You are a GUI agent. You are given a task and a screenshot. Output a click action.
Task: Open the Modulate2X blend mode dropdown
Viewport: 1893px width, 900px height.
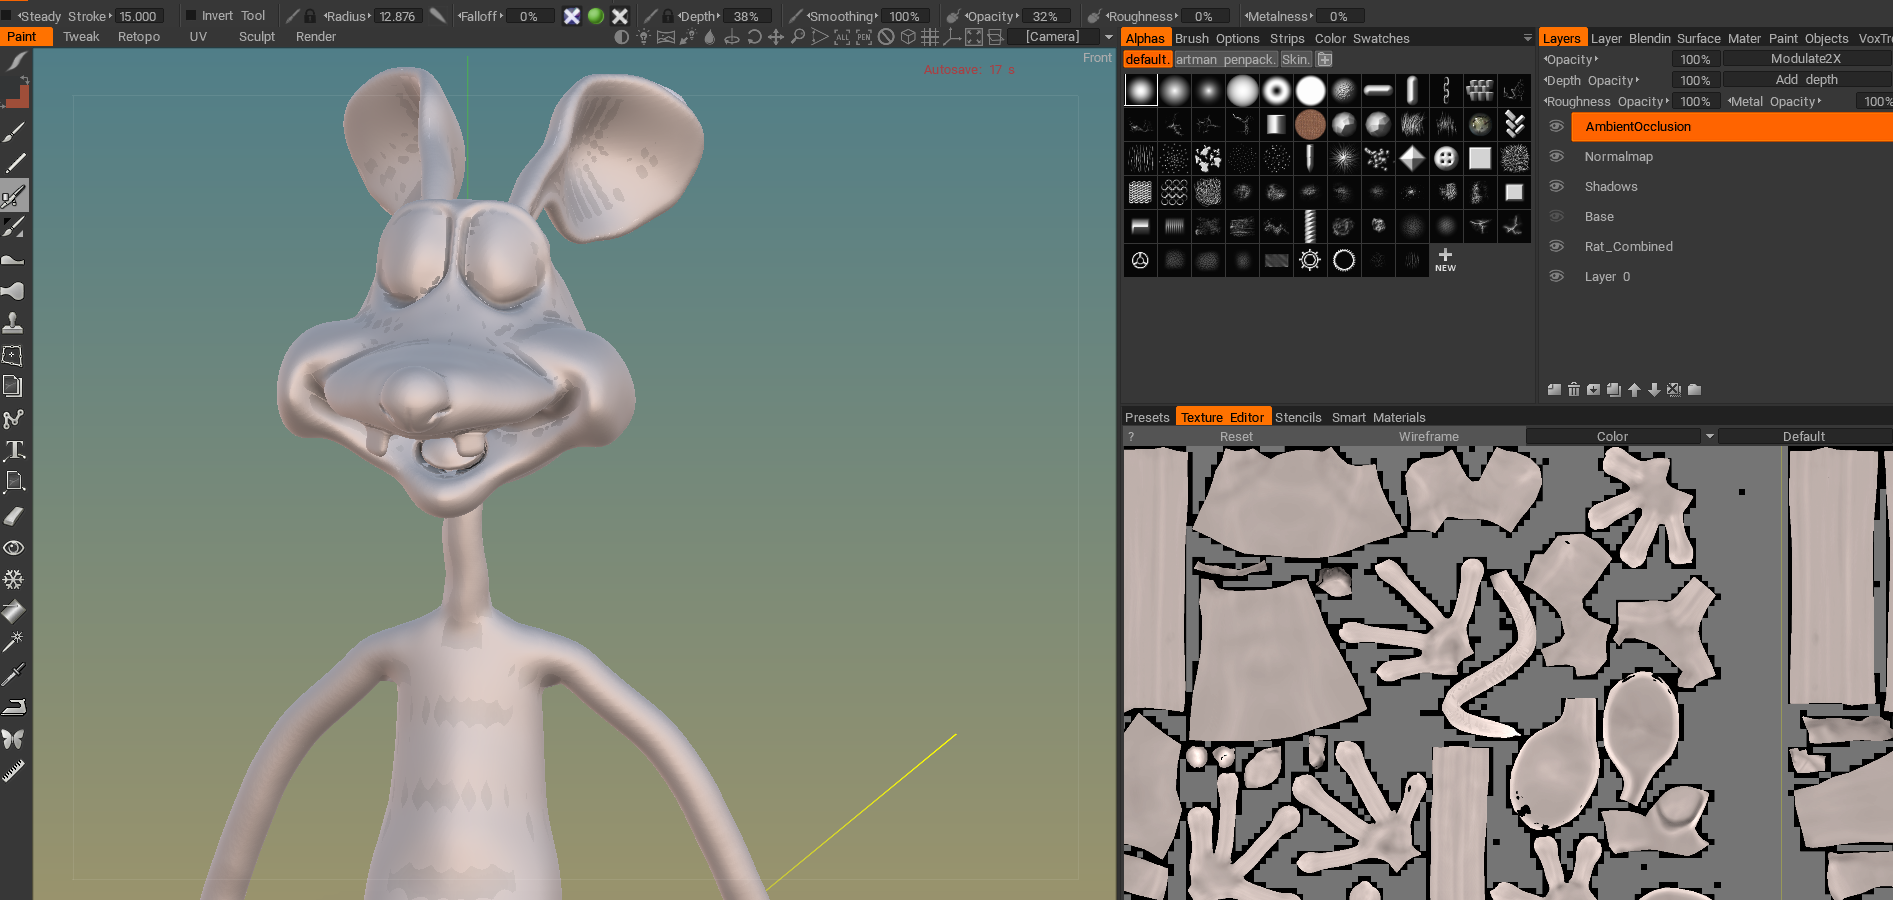coord(1805,59)
